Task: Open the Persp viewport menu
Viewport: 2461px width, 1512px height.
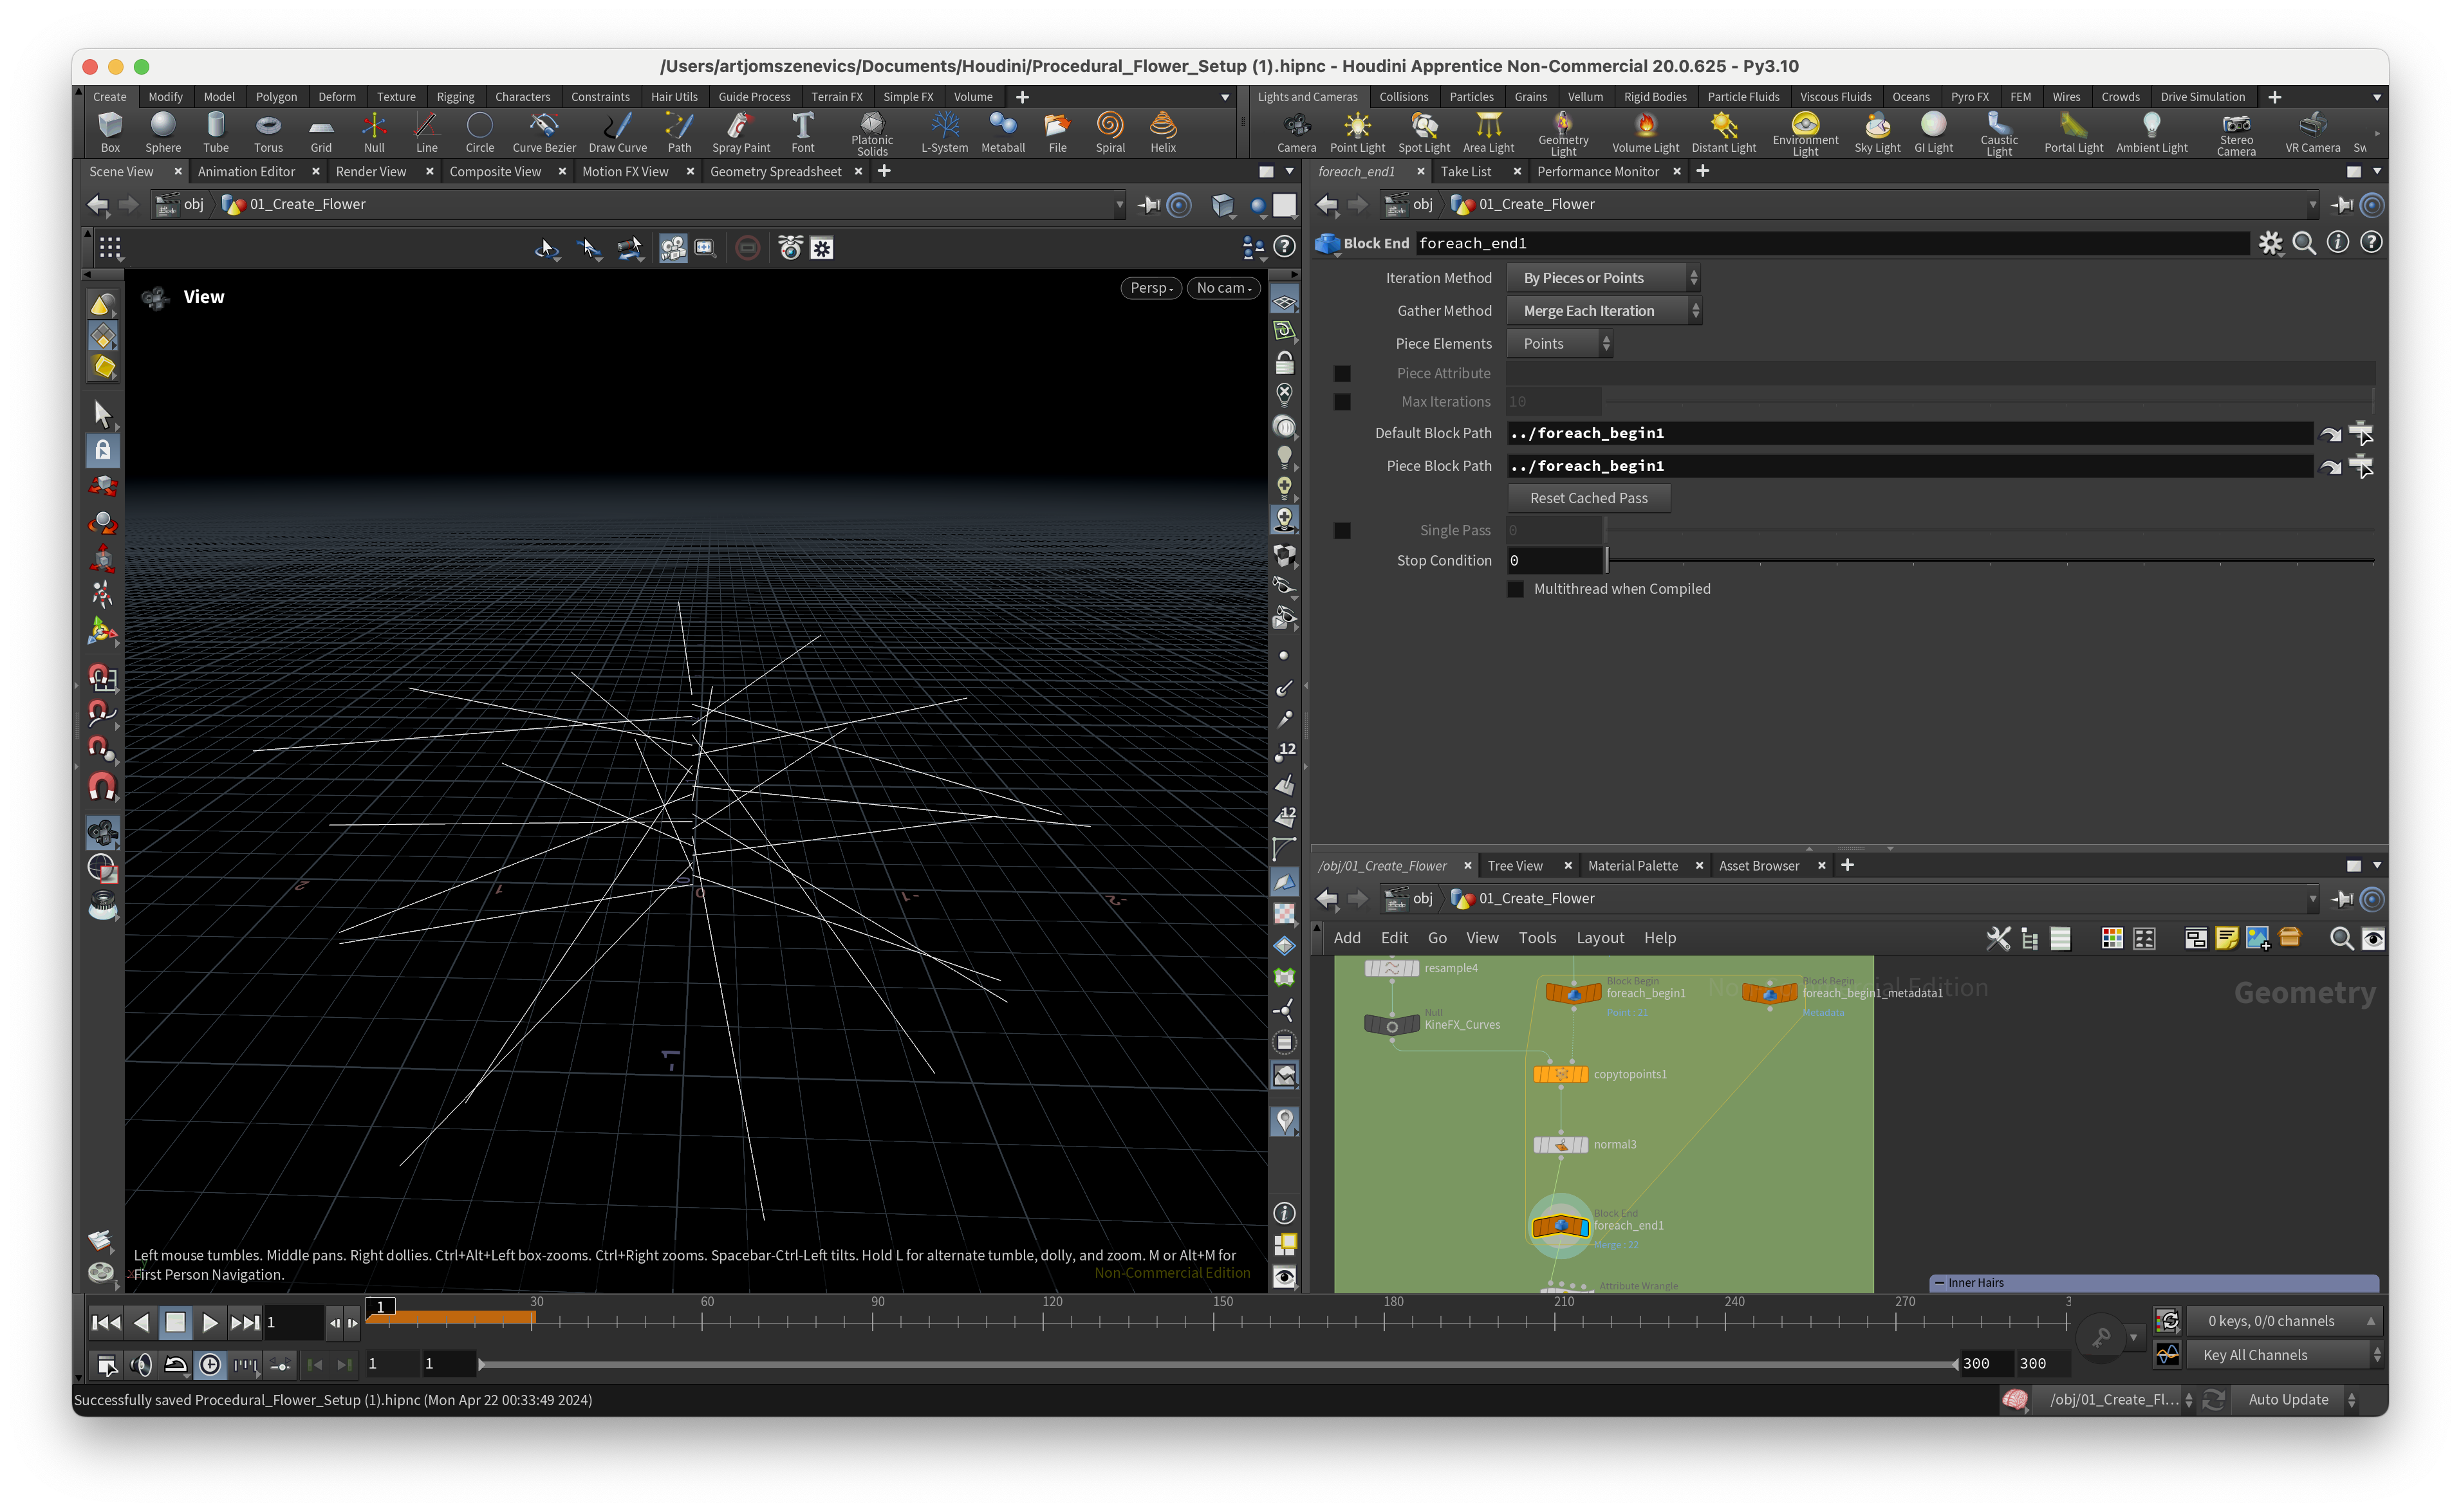Action: point(1151,288)
